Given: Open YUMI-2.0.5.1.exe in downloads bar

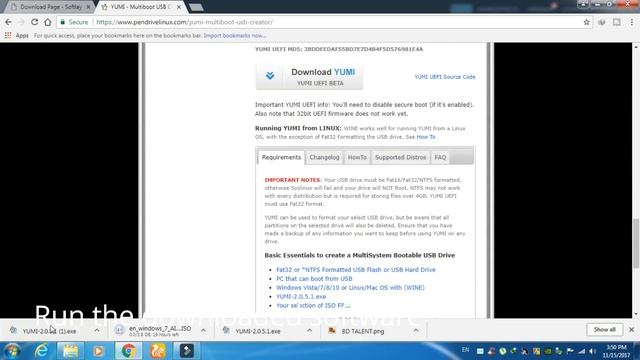Looking at the screenshot, I should (x=257, y=331).
